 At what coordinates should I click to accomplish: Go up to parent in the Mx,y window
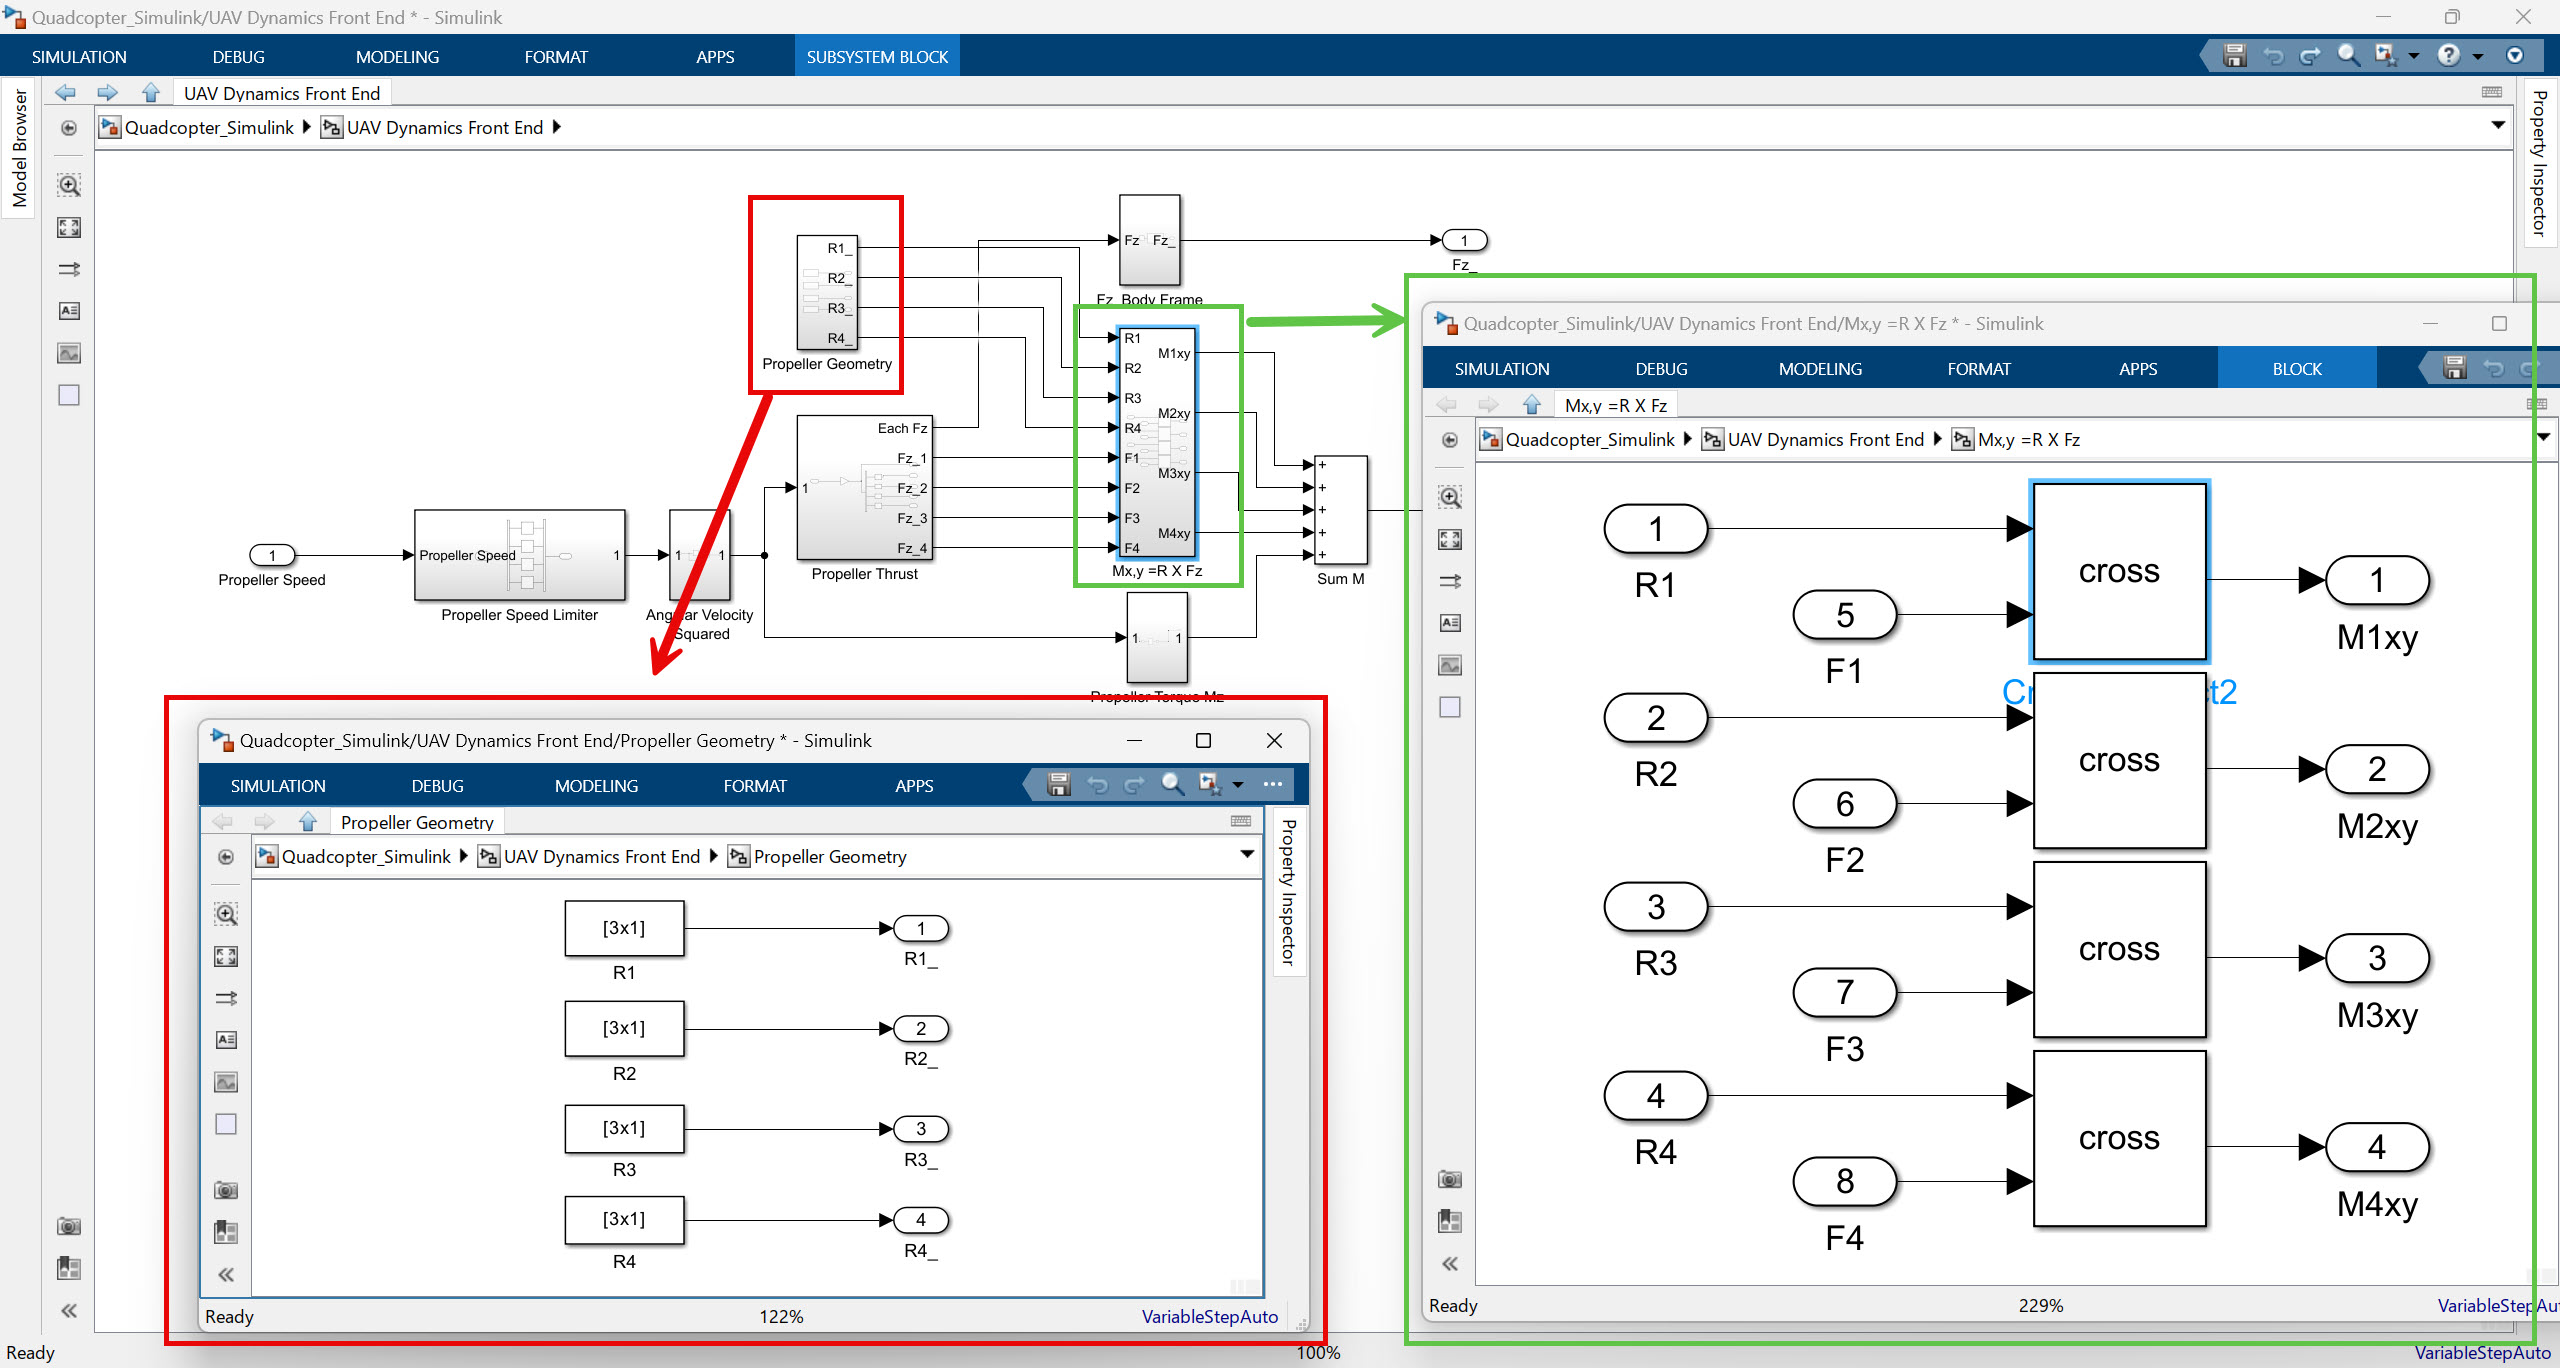pyautogui.click(x=1532, y=405)
